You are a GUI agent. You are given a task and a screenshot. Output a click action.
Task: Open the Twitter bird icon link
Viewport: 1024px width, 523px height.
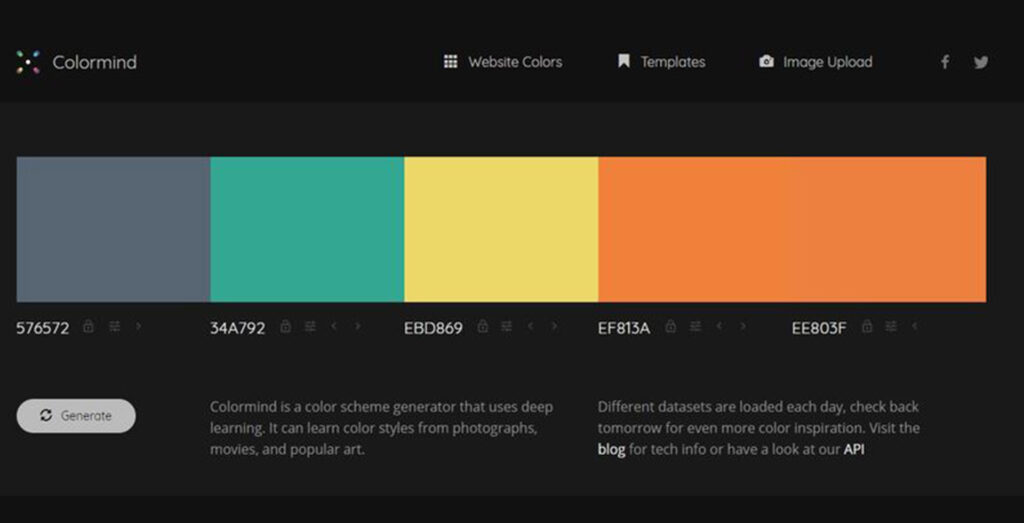pos(981,62)
